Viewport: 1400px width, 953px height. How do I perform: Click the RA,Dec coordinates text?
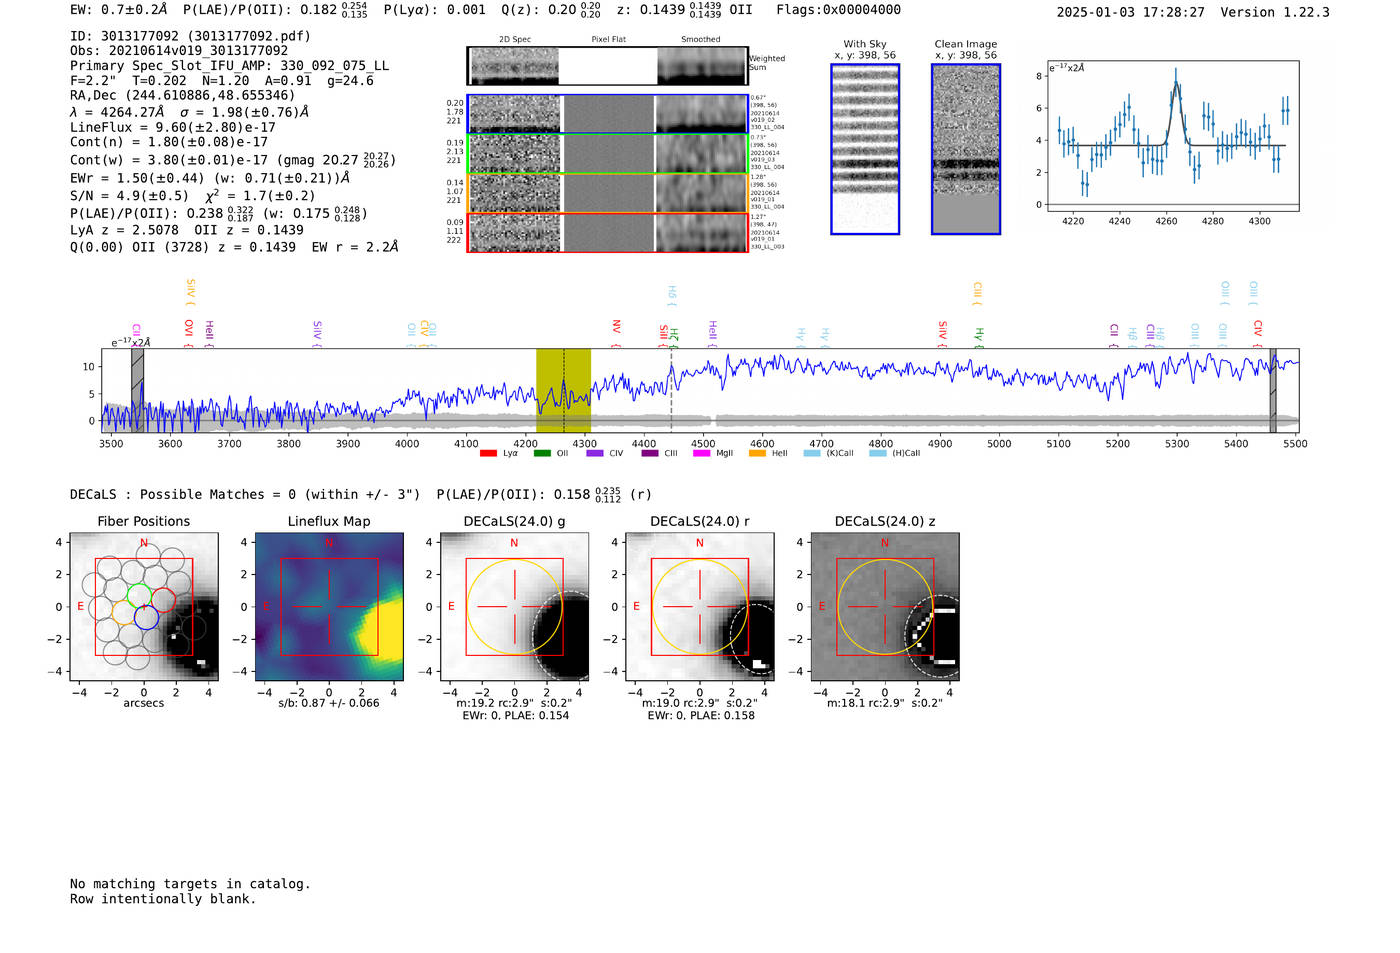coord(182,96)
